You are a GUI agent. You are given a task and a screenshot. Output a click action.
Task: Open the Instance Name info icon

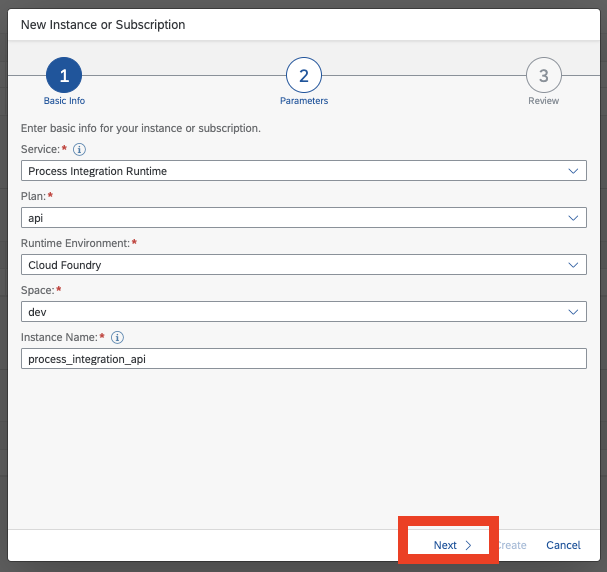click(117, 337)
